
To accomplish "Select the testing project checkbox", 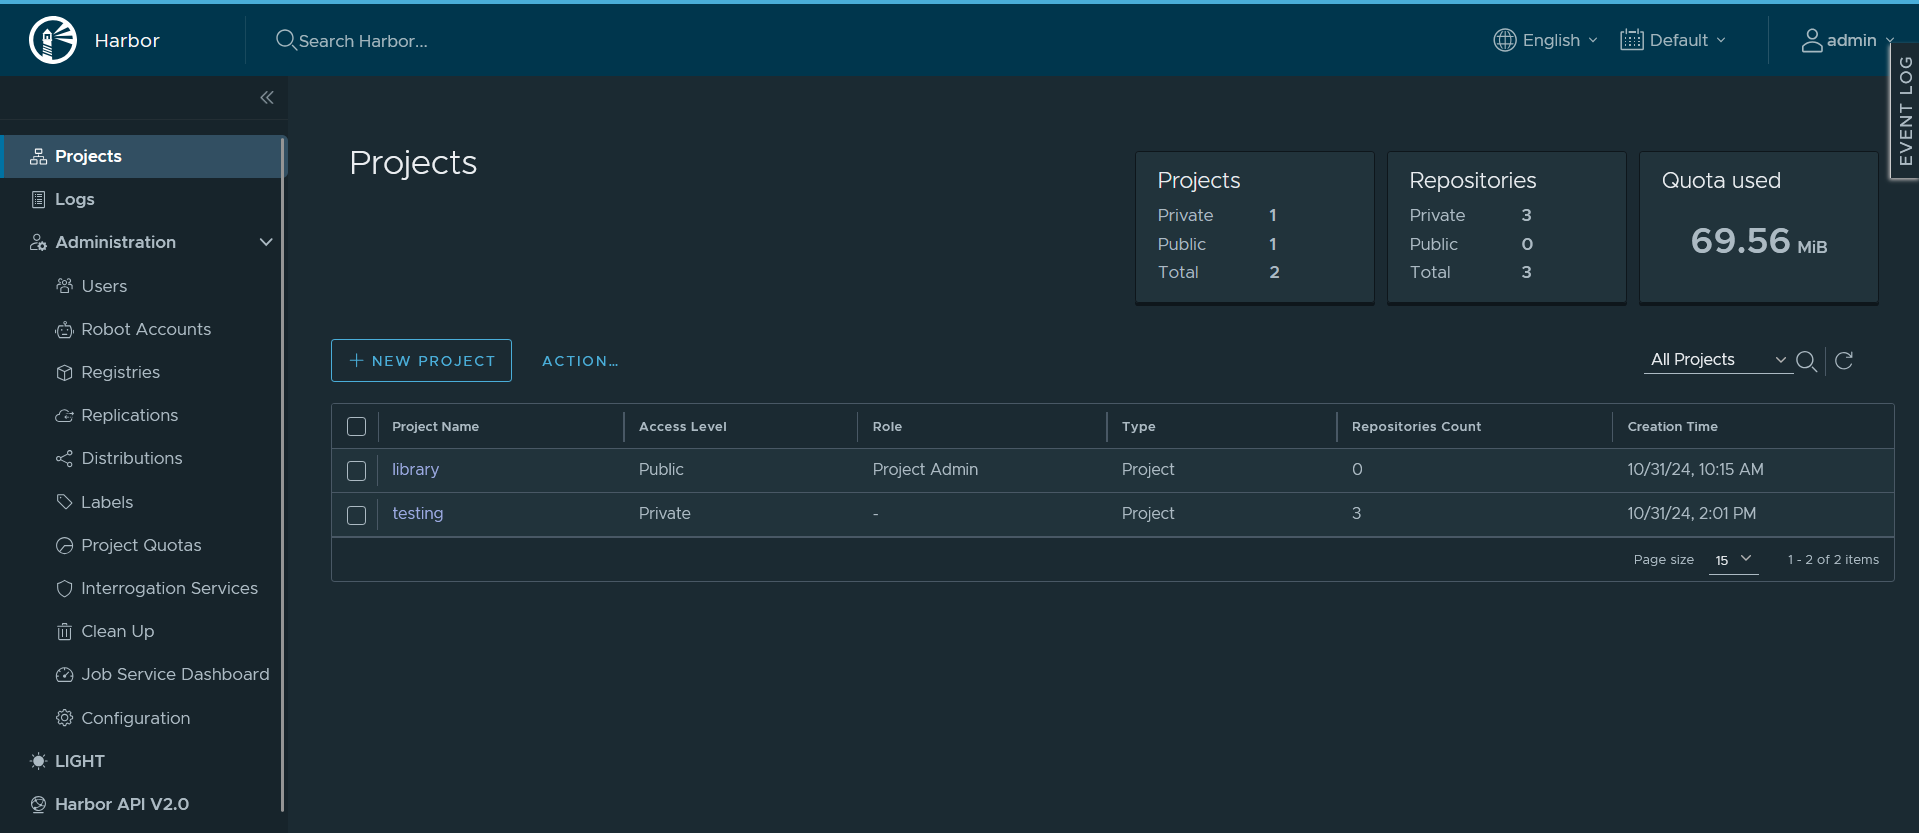I will 356,514.
